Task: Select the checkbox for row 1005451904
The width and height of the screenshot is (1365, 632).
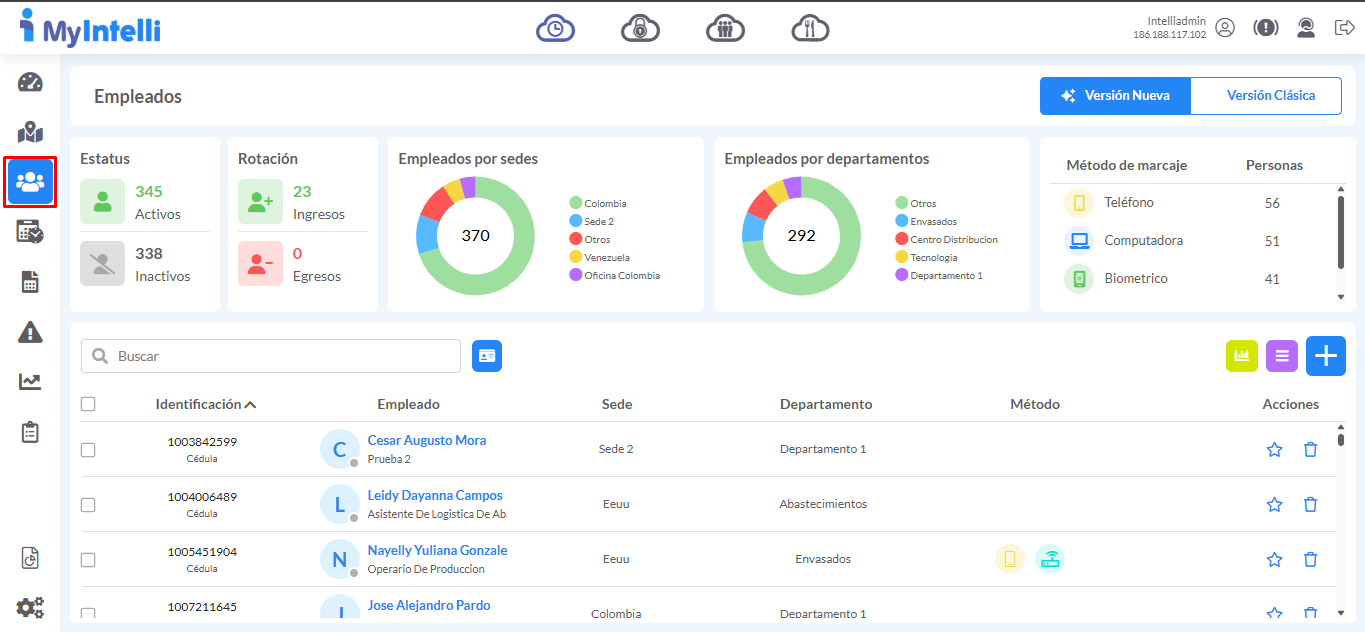Action: [88, 560]
